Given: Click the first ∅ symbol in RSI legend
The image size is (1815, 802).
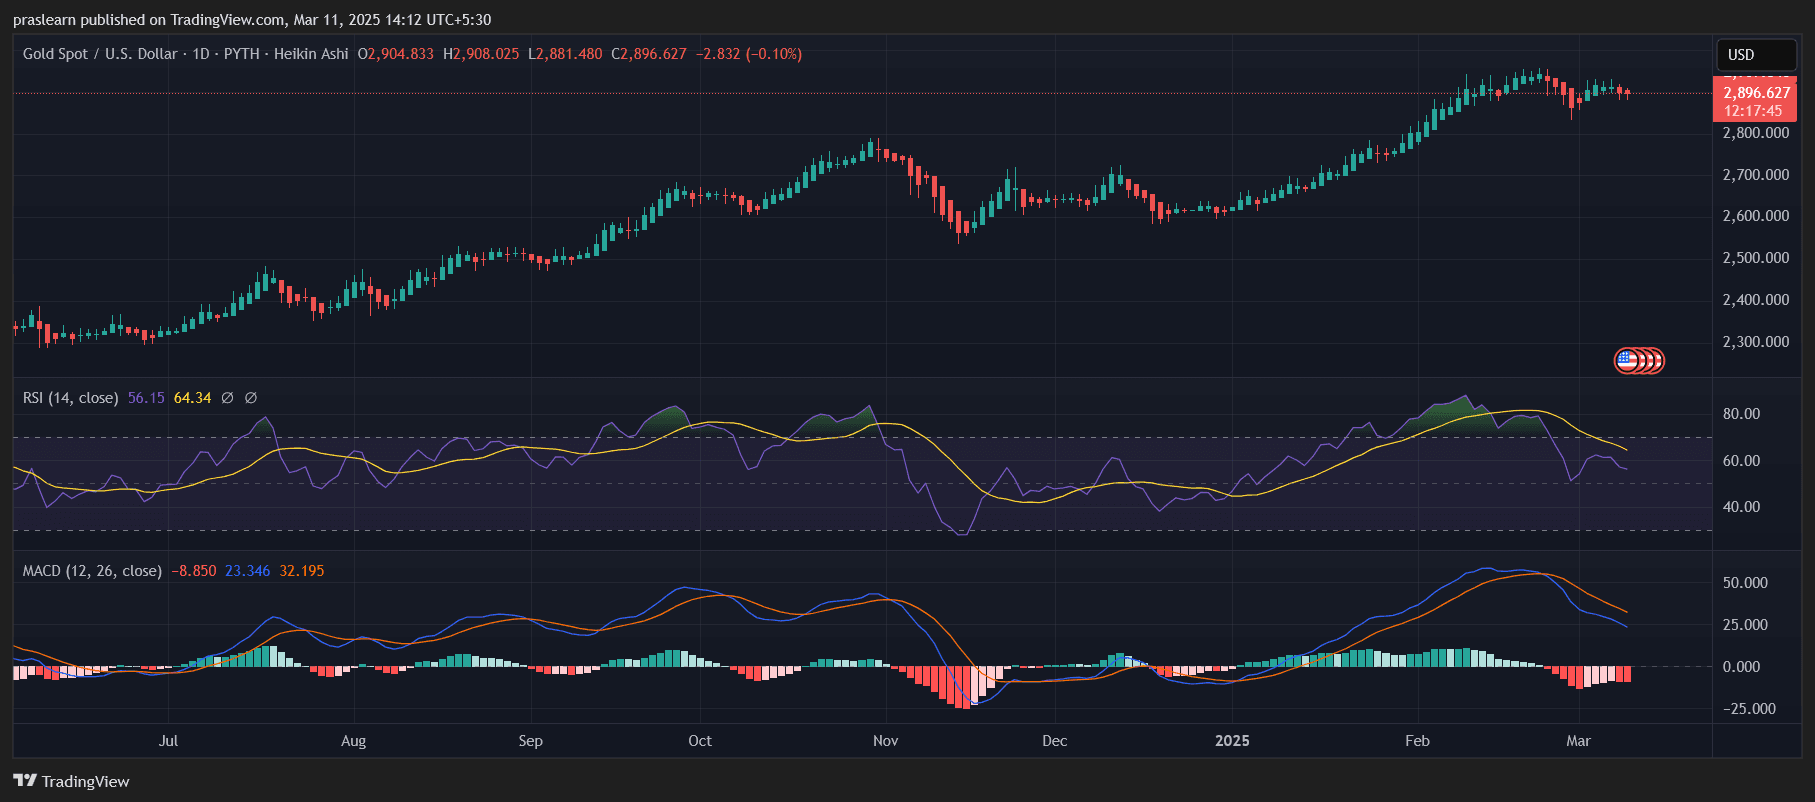Looking at the screenshot, I should pyautogui.click(x=227, y=398).
